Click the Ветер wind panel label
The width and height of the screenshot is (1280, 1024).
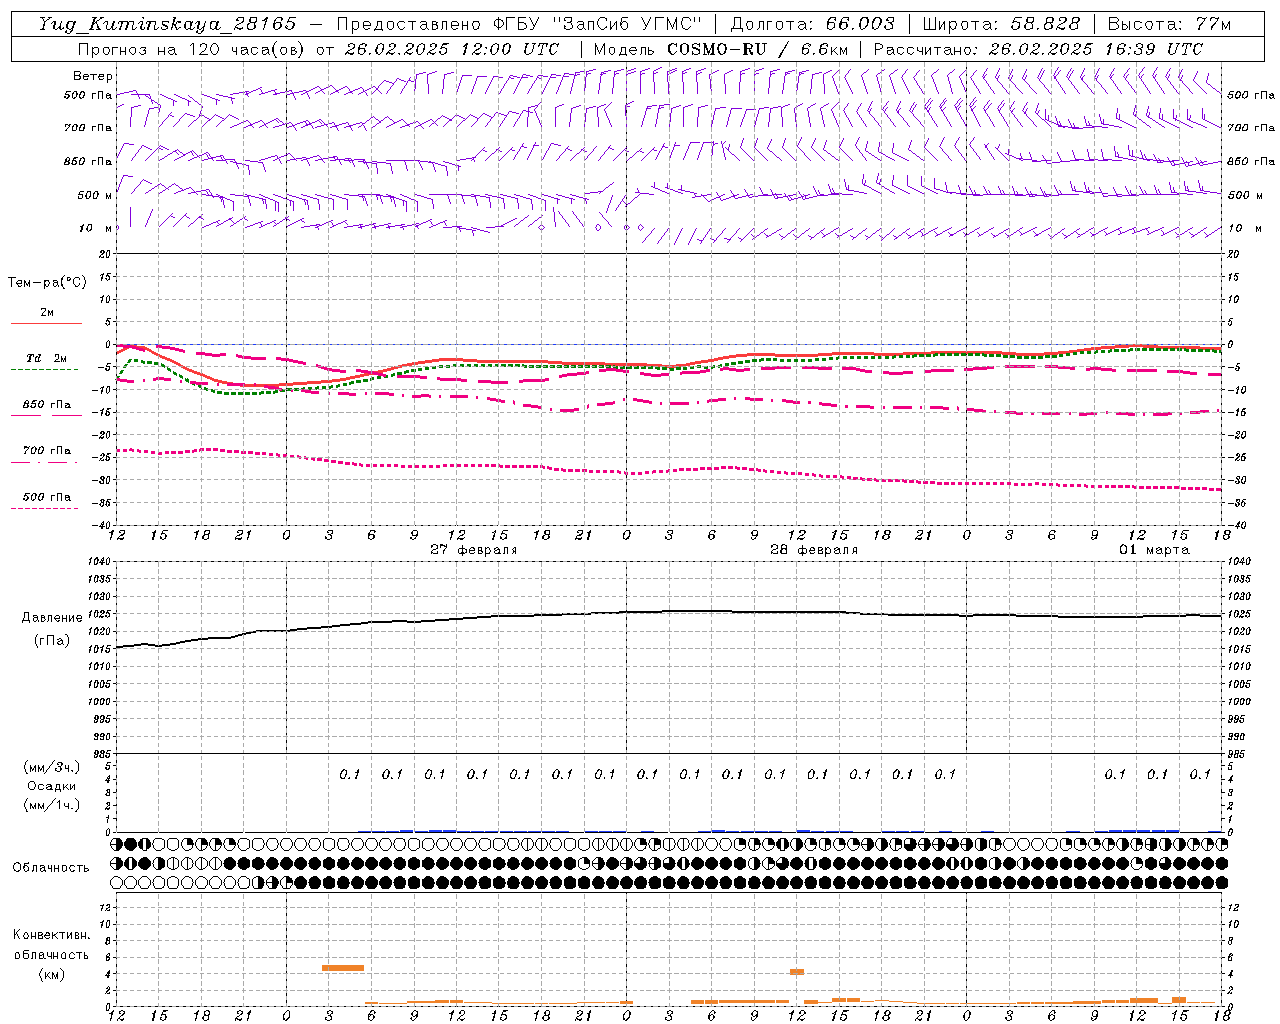coord(93,76)
